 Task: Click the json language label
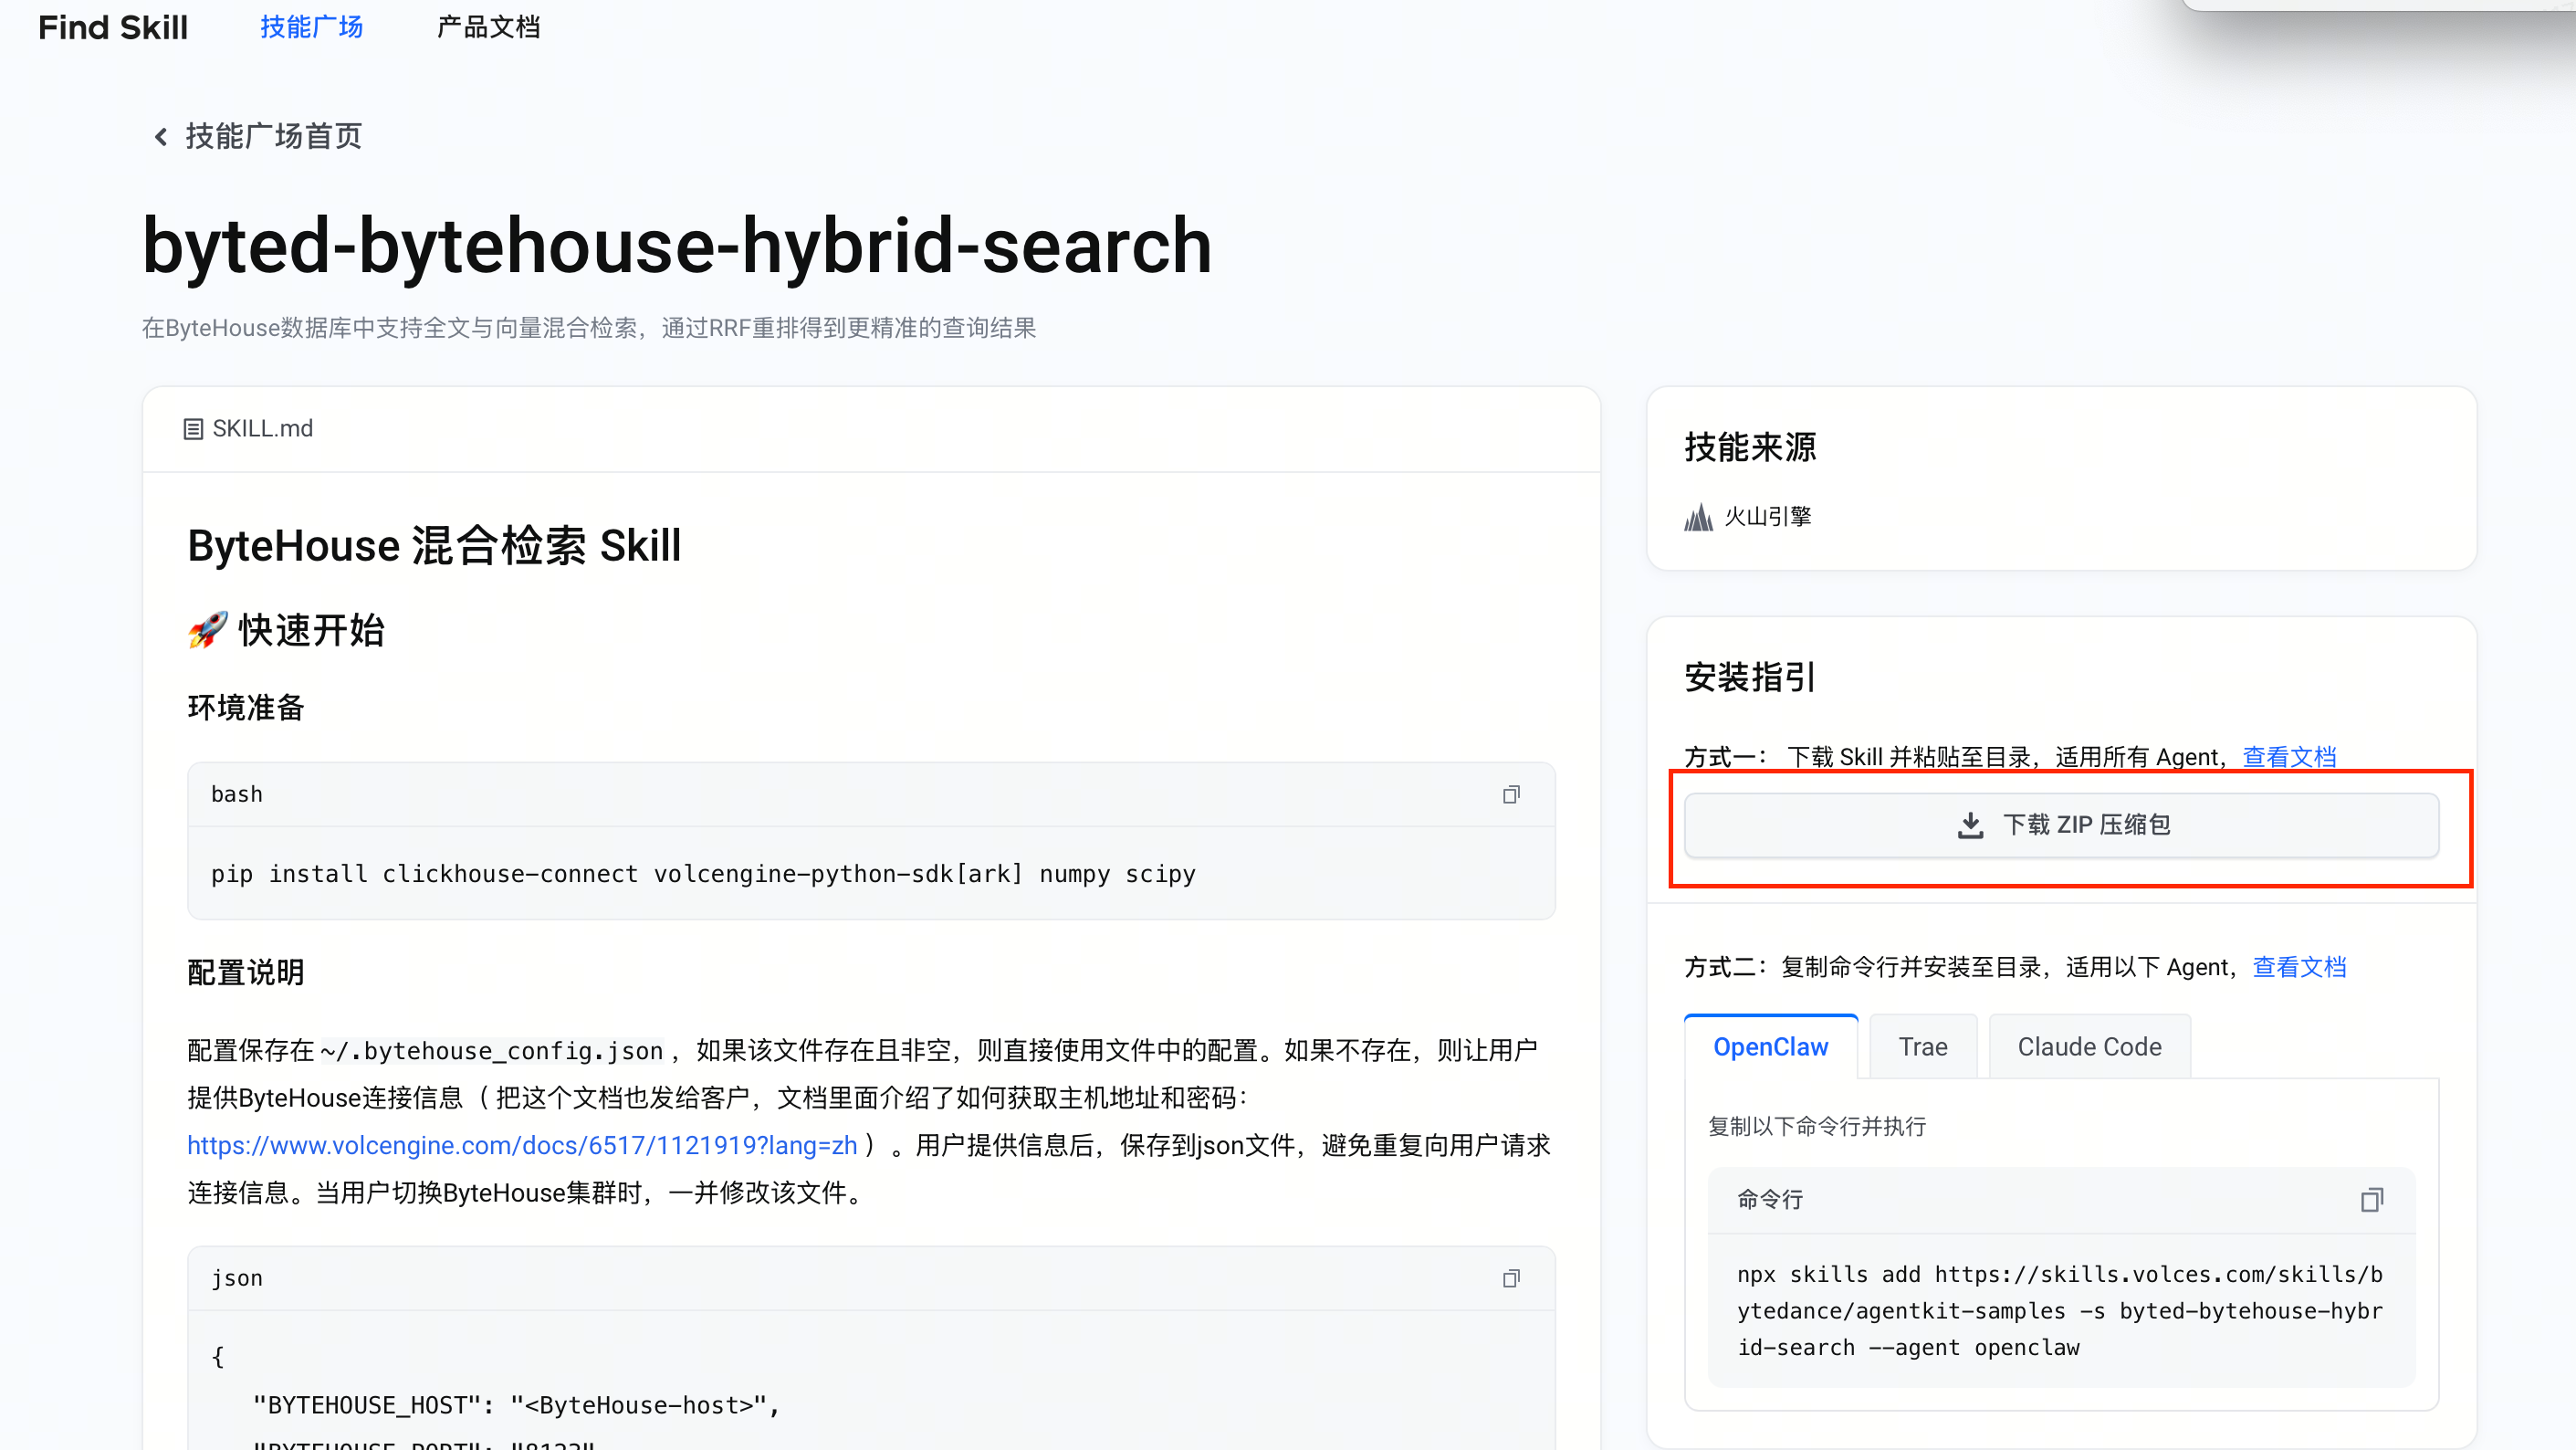(236, 1278)
